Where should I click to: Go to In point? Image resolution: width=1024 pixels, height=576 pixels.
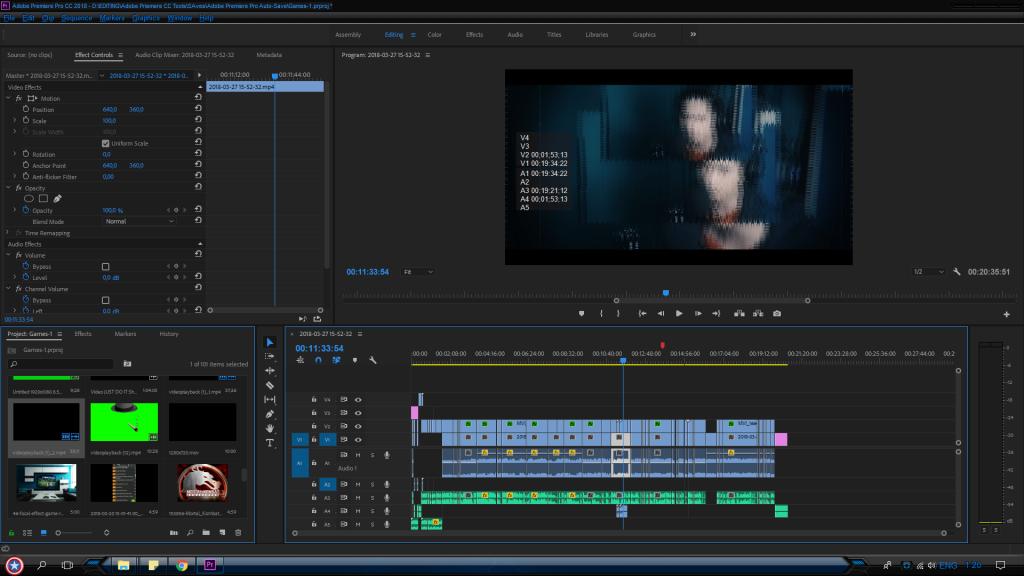[643, 313]
